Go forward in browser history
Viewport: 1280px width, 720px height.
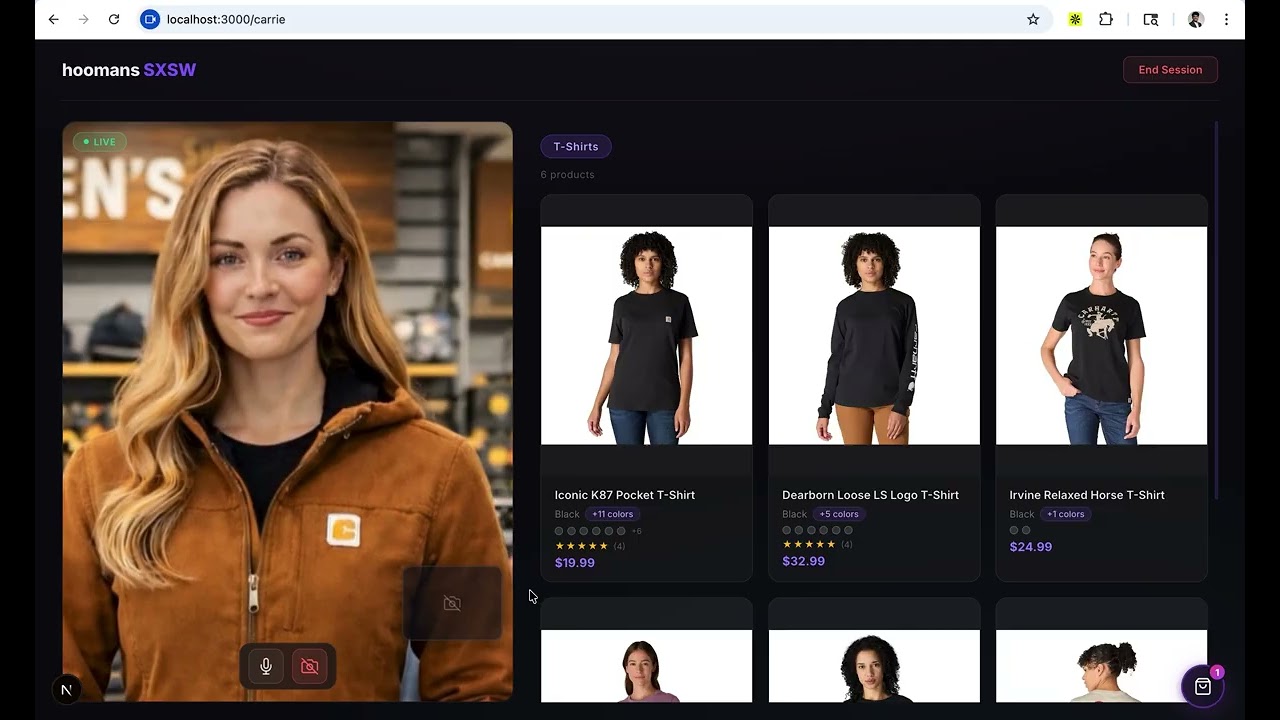(x=84, y=19)
